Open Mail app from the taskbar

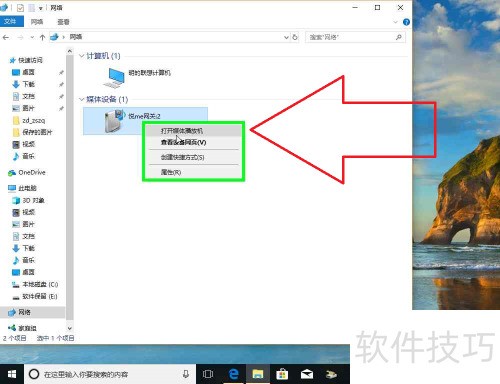pos(307,374)
